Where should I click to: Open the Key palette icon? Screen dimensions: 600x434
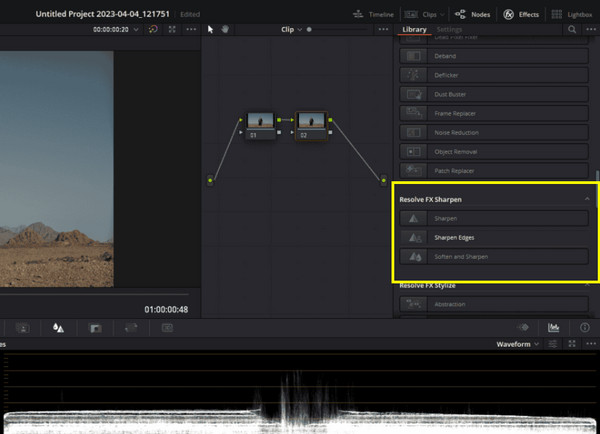95,328
